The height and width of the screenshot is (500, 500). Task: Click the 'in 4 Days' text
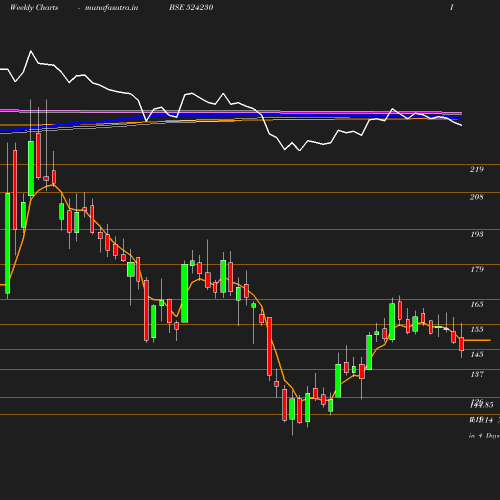[484, 436]
